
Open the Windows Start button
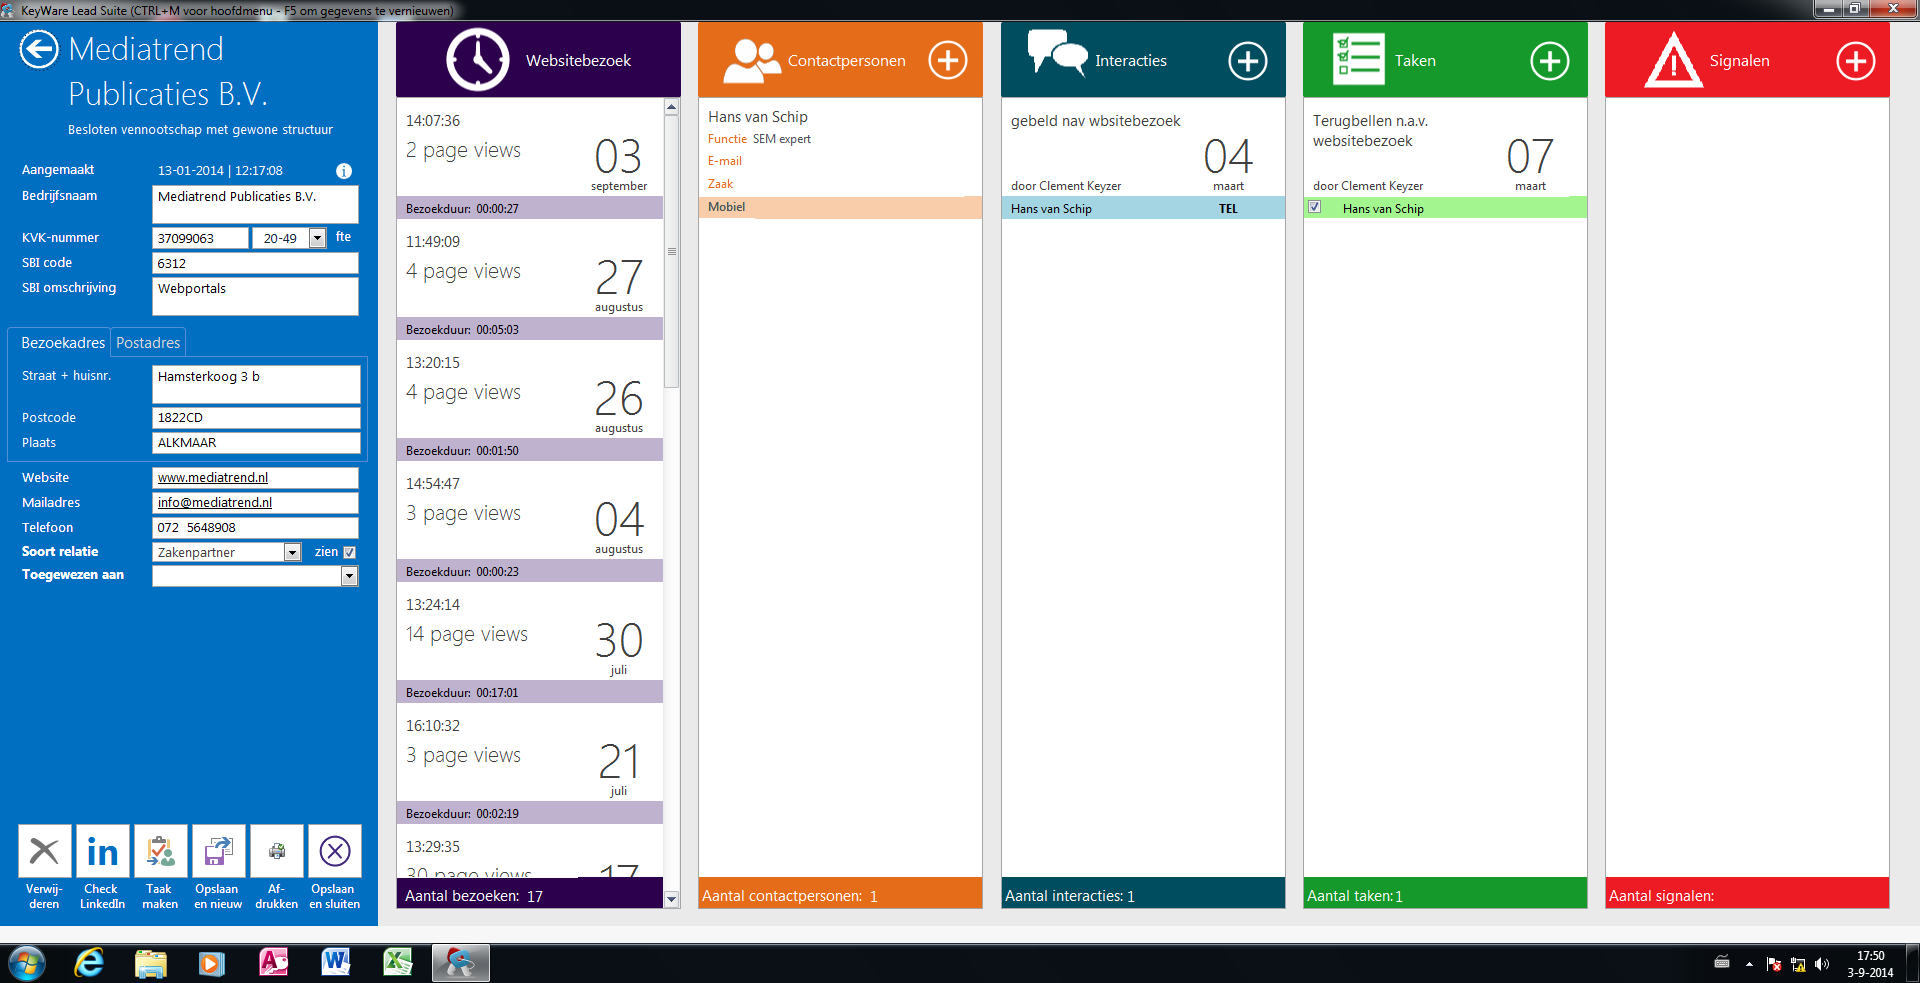(27, 964)
